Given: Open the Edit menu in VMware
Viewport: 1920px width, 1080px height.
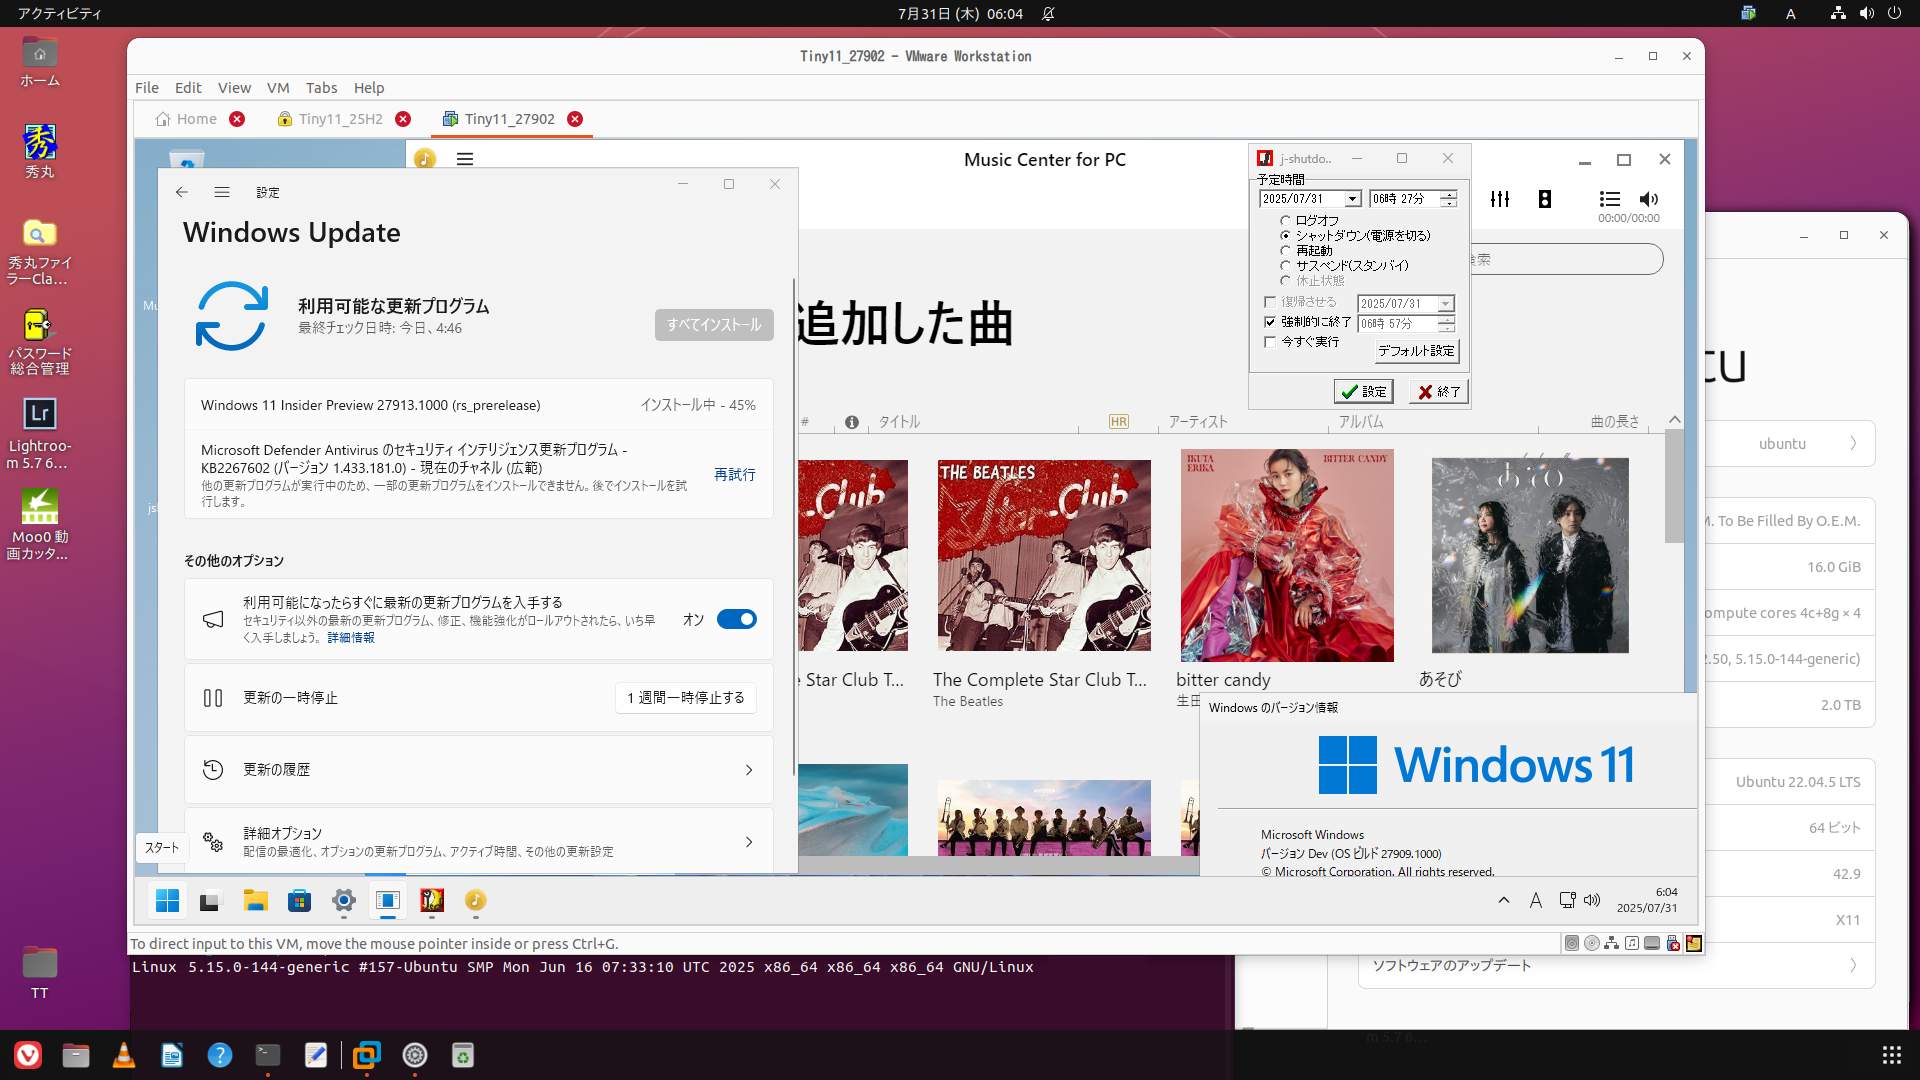Looking at the screenshot, I should pyautogui.click(x=188, y=88).
